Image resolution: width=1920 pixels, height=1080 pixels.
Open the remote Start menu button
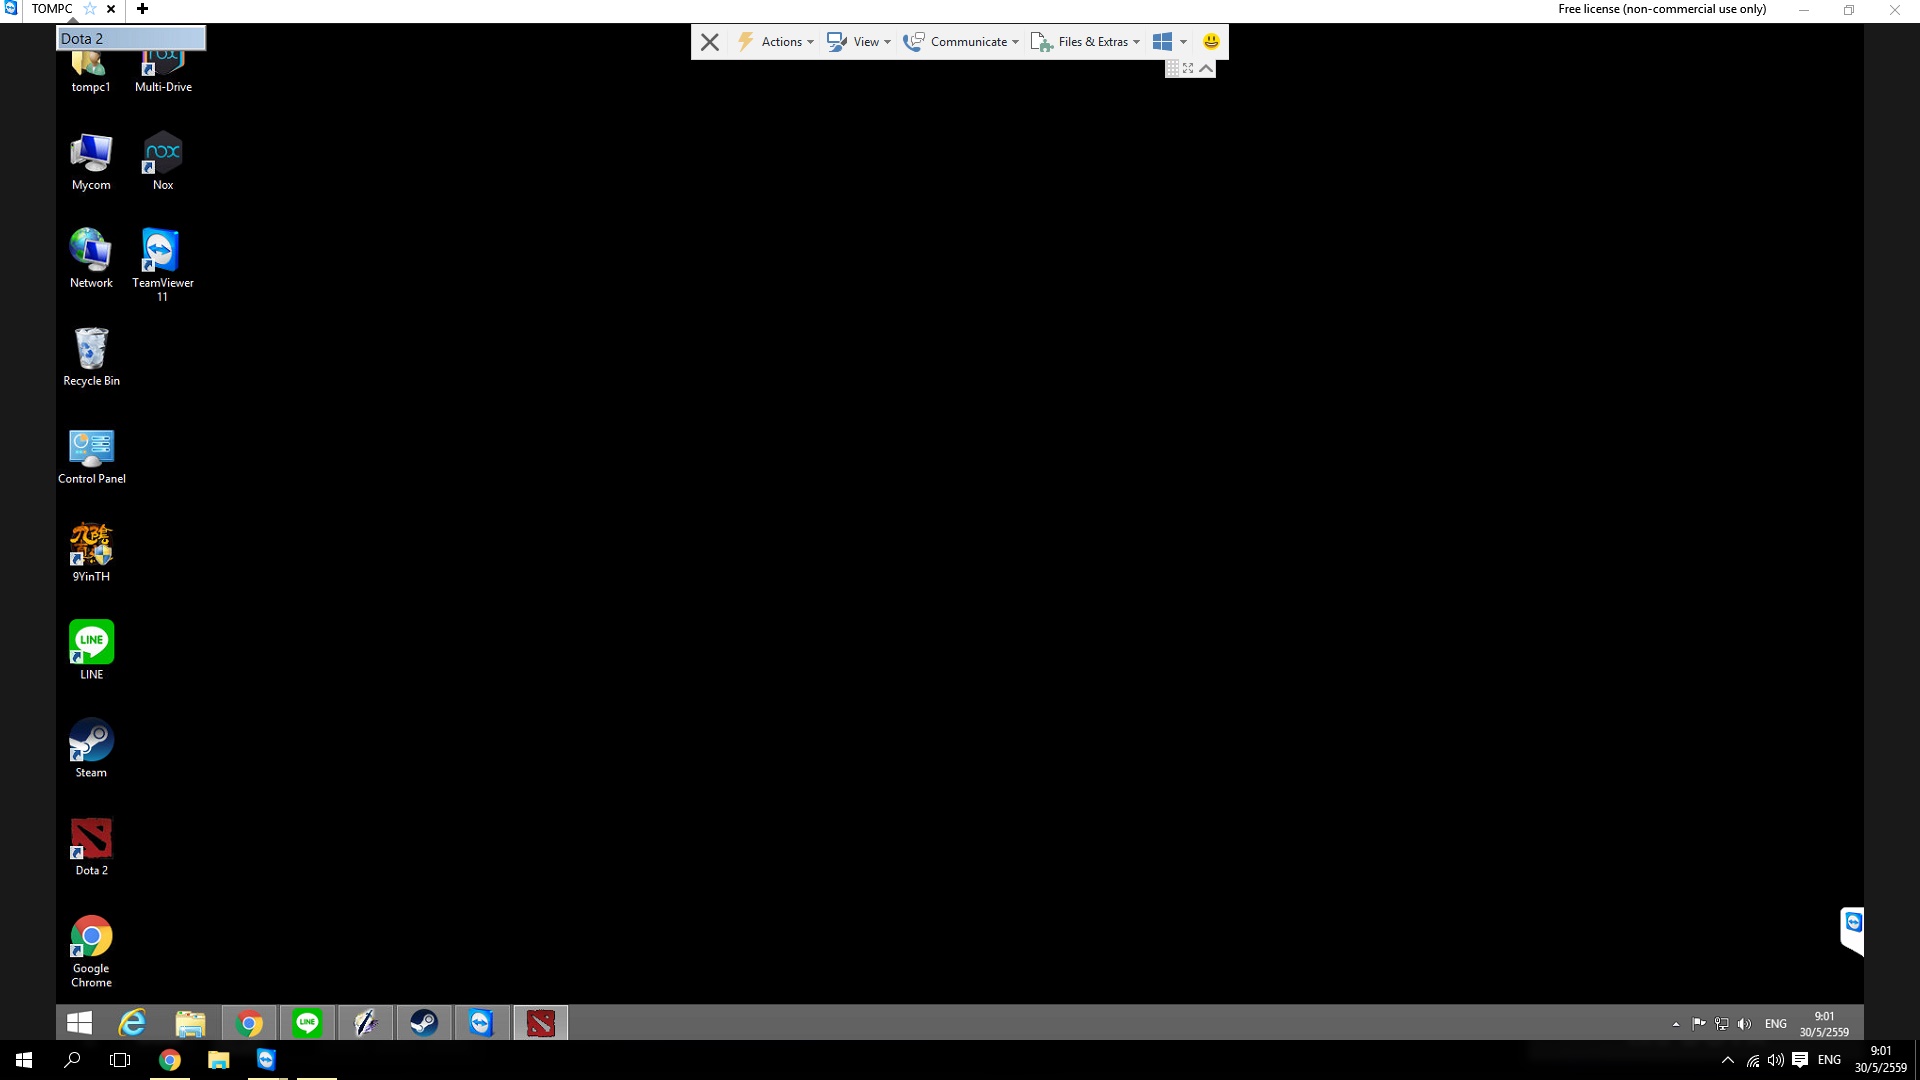[x=79, y=1023]
